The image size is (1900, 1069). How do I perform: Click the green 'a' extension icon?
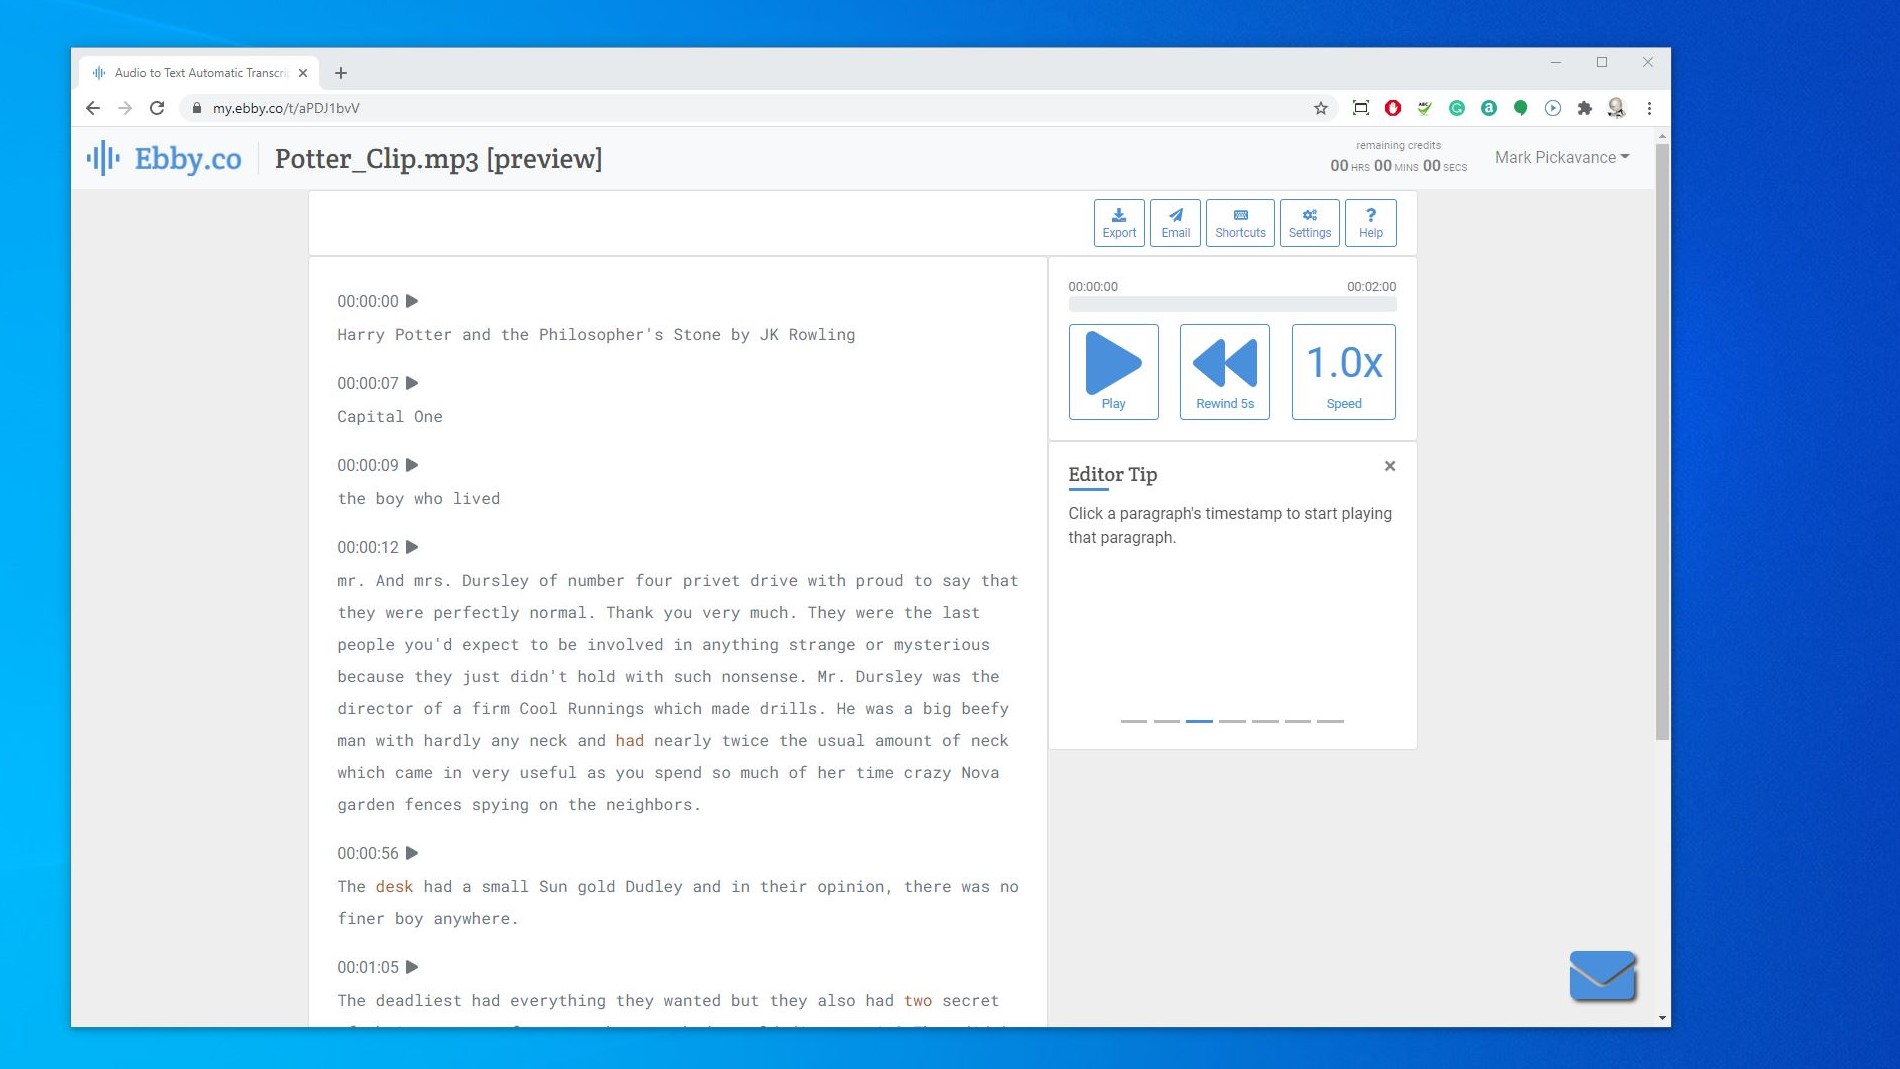pos(1488,108)
